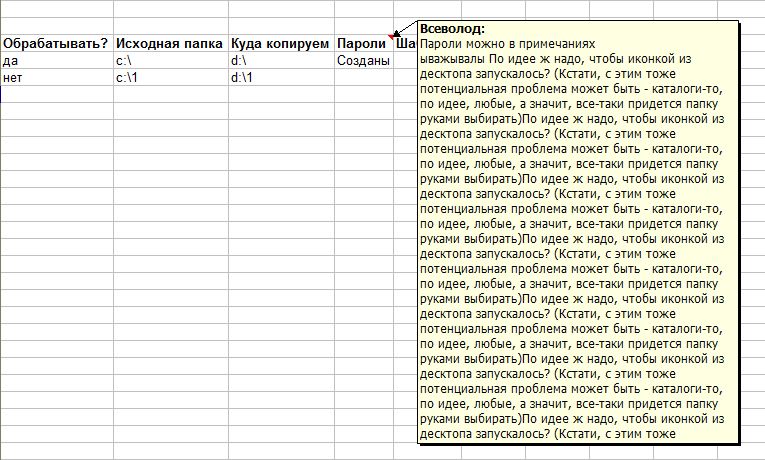The width and height of the screenshot is (765, 460).
Task: Select the 'Пароли' header cell
Action: pyautogui.click(x=364, y=43)
